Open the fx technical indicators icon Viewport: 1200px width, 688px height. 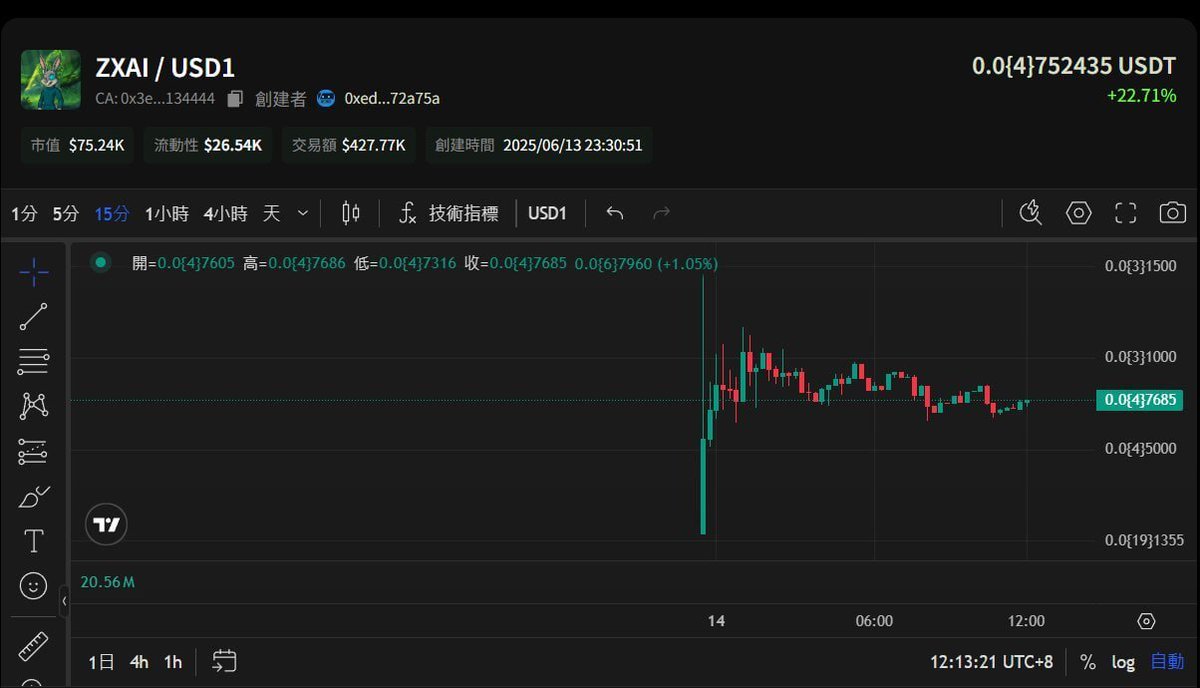(407, 213)
